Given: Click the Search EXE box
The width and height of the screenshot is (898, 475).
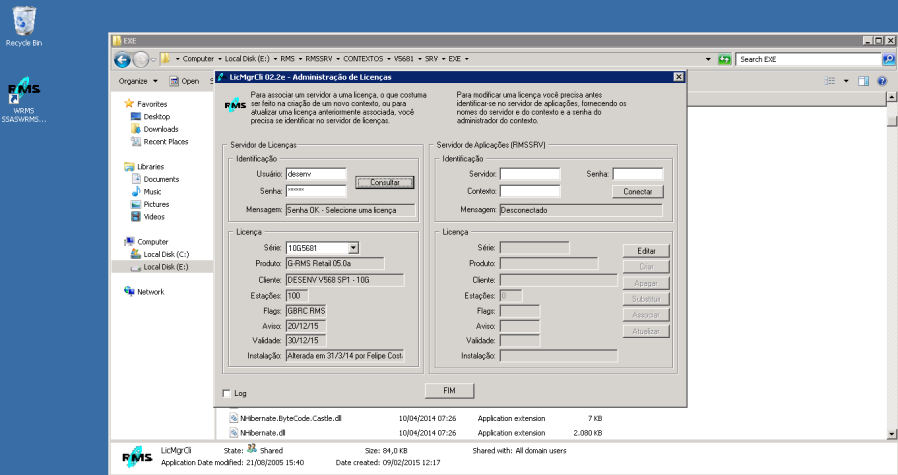Looking at the screenshot, I should (x=808, y=59).
